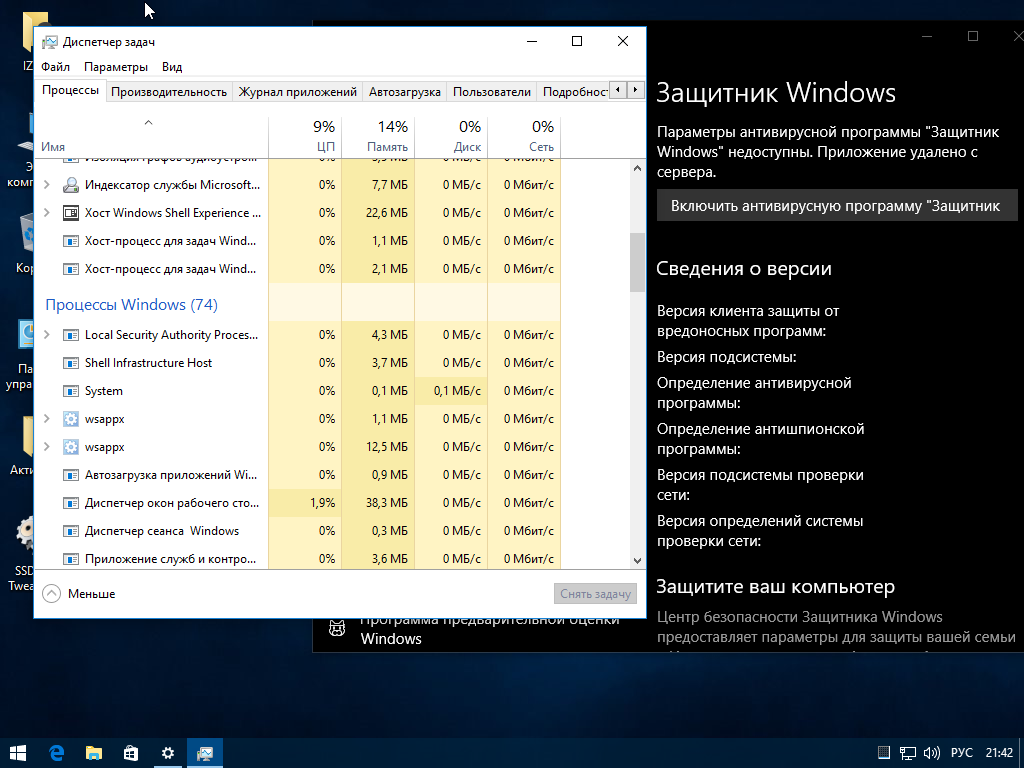Click Task Manager taskbar icon
Viewport: 1024px width, 768px height.
click(205, 753)
